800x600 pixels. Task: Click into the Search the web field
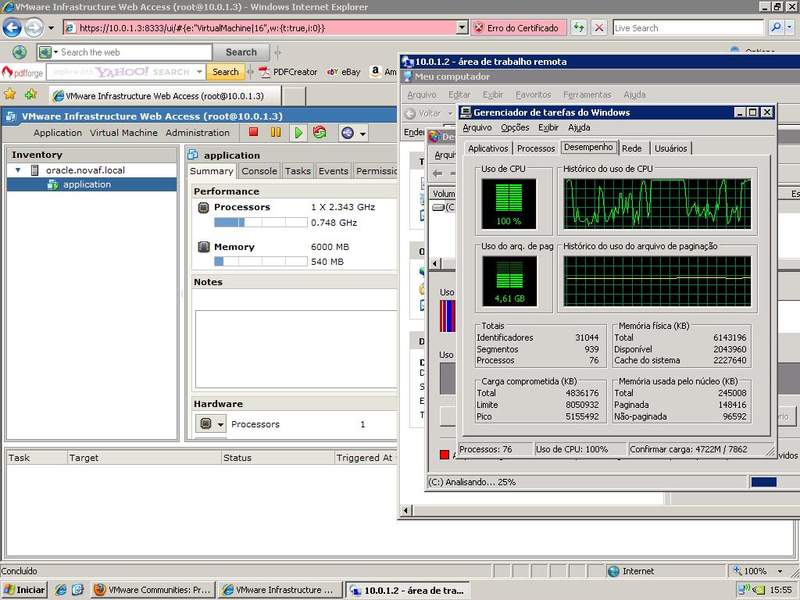(x=135, y=52)
